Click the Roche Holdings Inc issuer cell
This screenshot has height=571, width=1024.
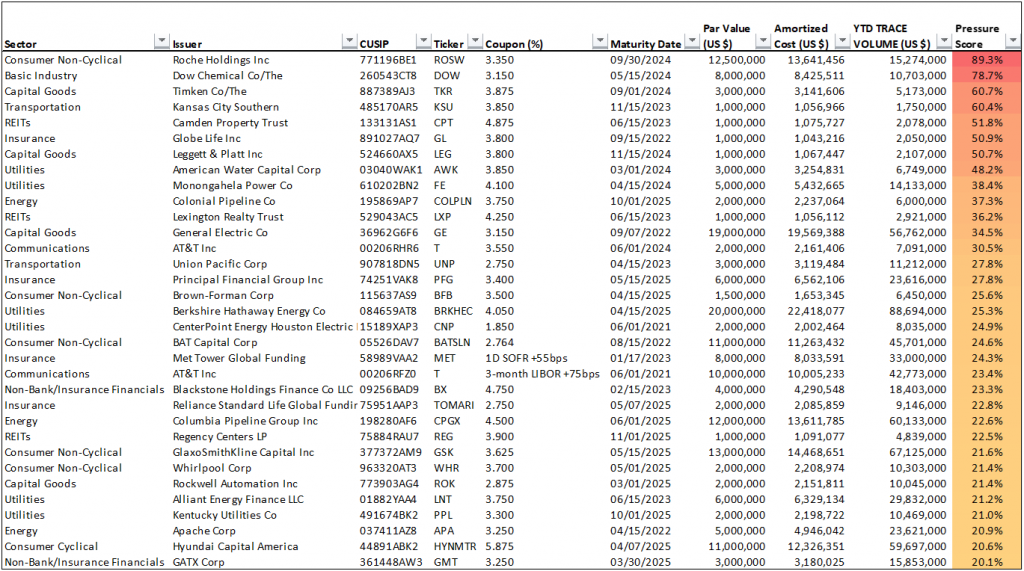coord(220,60)
